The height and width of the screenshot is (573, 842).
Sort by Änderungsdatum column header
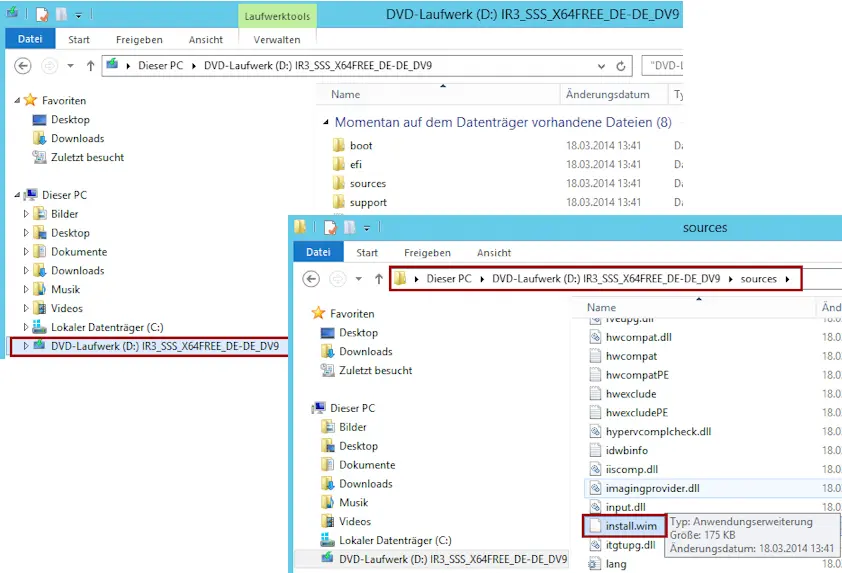pyautogui.click(x=607, y=95)
